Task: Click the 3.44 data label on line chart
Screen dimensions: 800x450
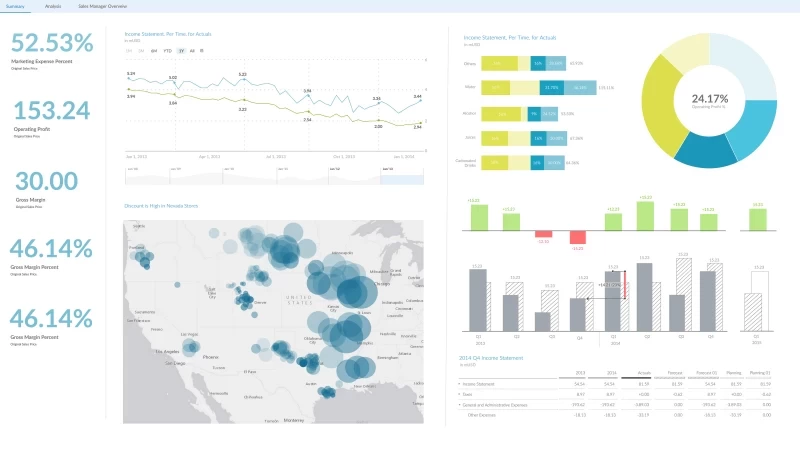Action: (x=417, y=96)
